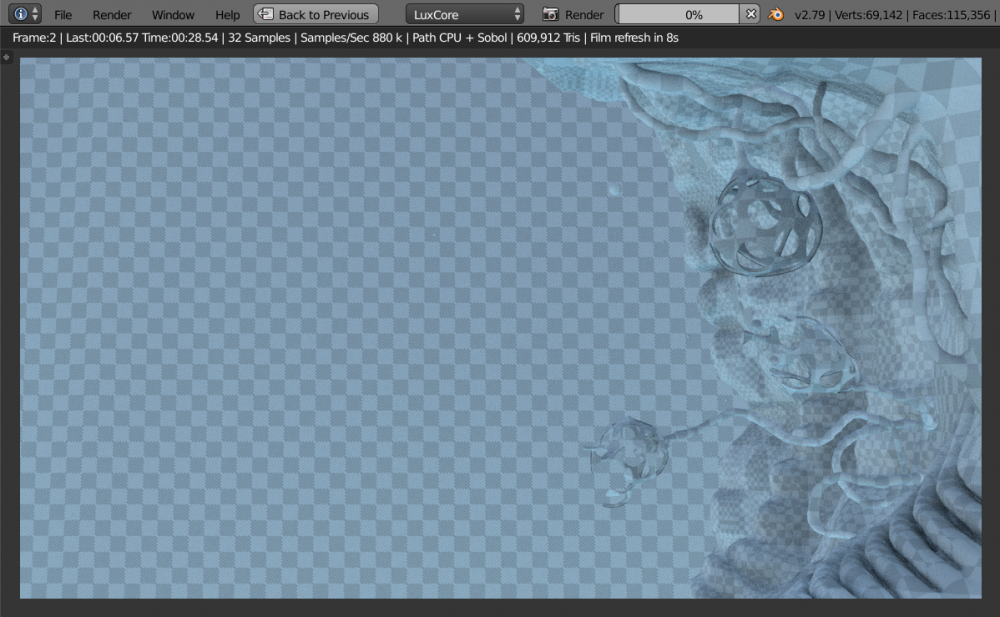Screen dimensions: 1000x617
Task: Click the Last:00:06.57 render time text
Action: pos(102,38)
